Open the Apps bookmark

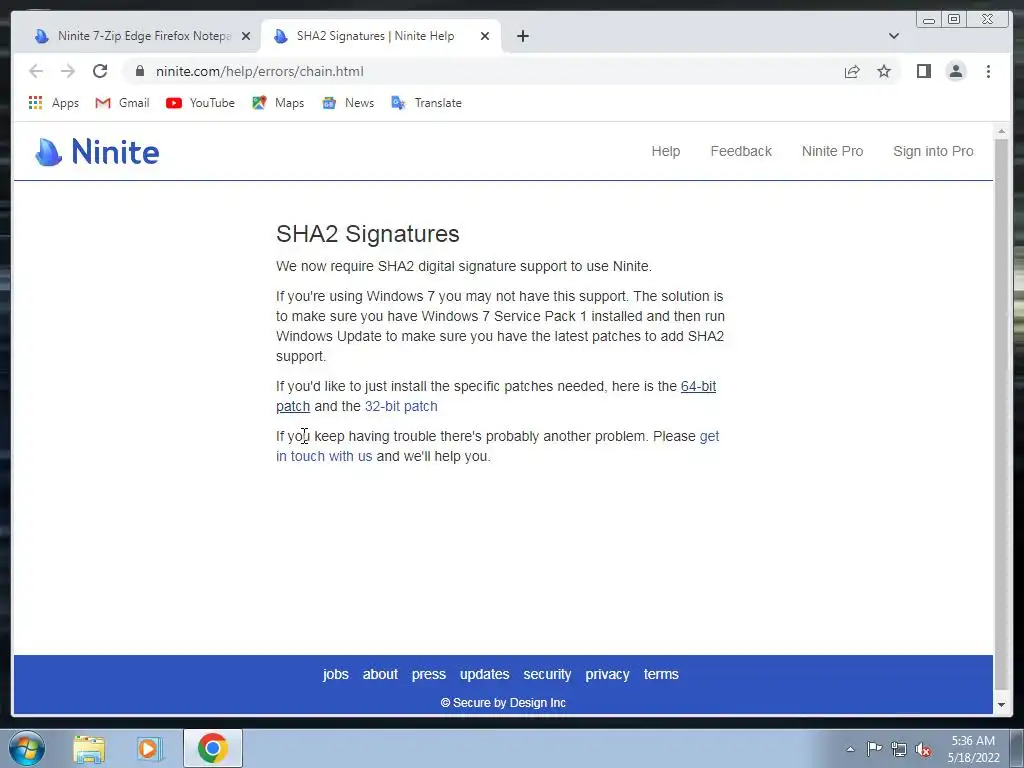click(x=54, y=103)
